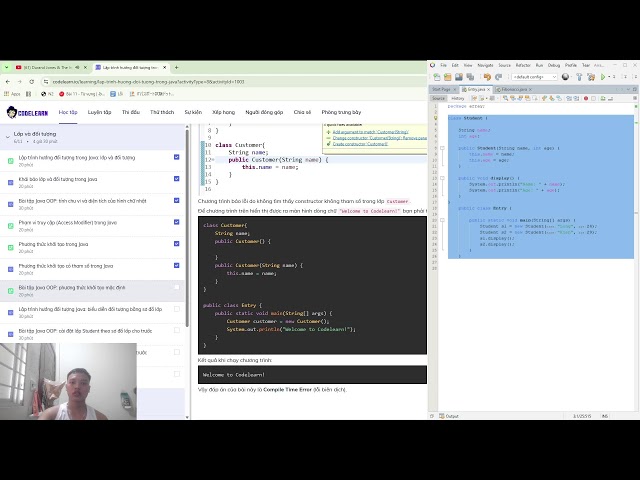Toggle checkbox for Khai báo lớp và đối tượng
This screenshot has height=480, width=640.
coord(176,178)
